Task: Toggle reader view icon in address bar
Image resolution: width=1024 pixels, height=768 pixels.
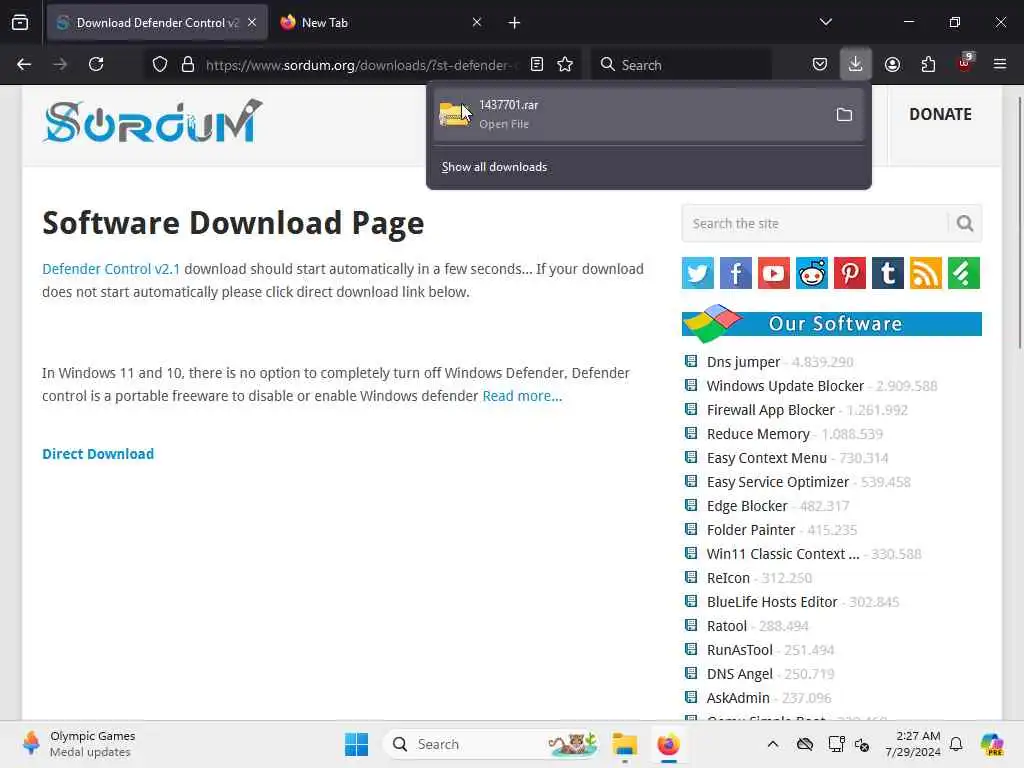Action: click(537, 65)
